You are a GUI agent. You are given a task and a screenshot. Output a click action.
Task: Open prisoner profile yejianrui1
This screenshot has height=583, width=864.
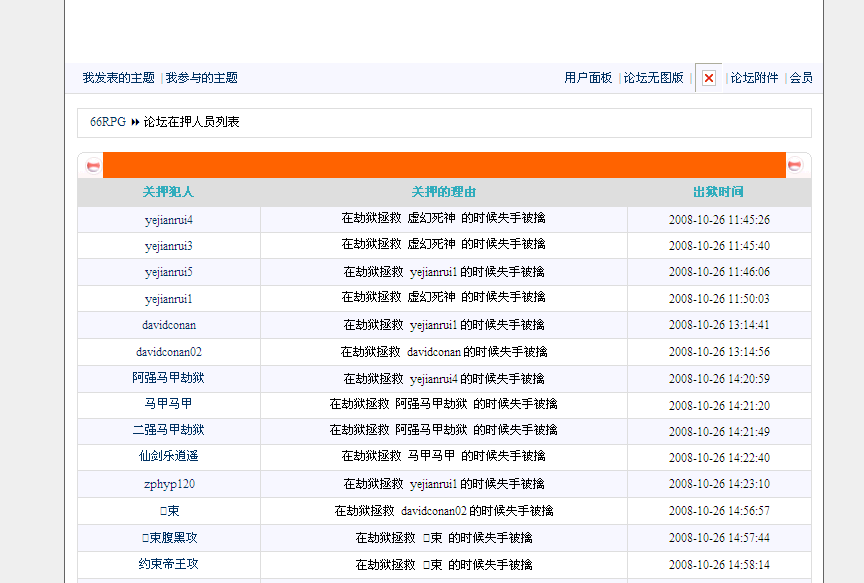click(x=169, y=299)
